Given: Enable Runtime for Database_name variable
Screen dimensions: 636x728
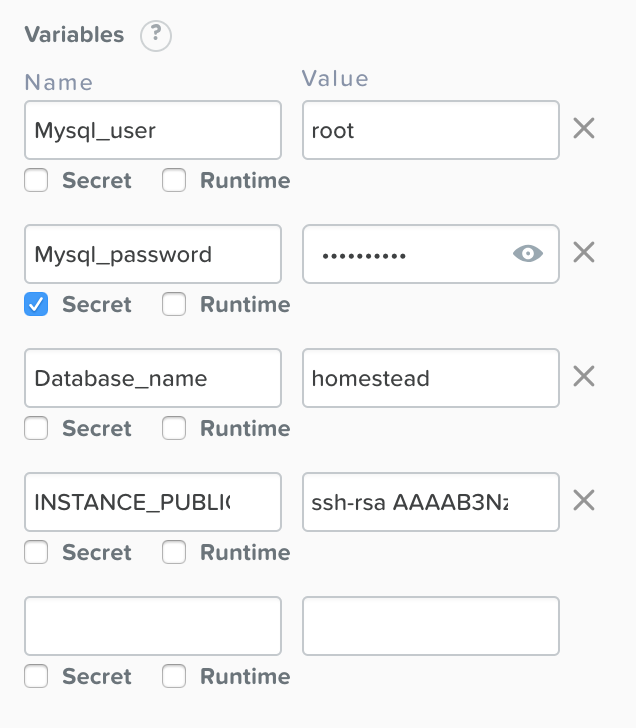Looking at the screenshot, I should pyautogui.click(x=174, y=428).
